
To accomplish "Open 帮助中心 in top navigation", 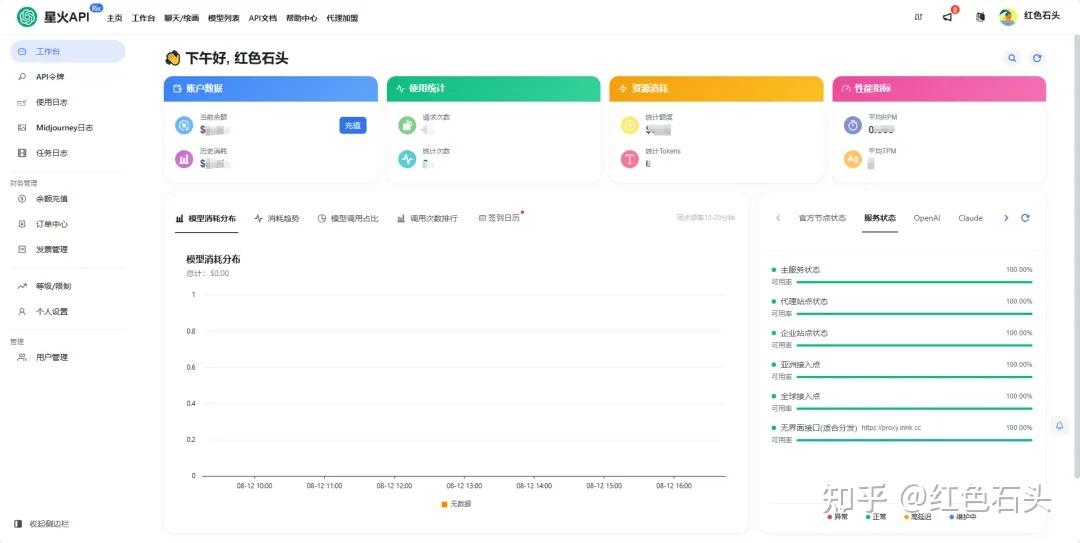I will coord(302,18).
